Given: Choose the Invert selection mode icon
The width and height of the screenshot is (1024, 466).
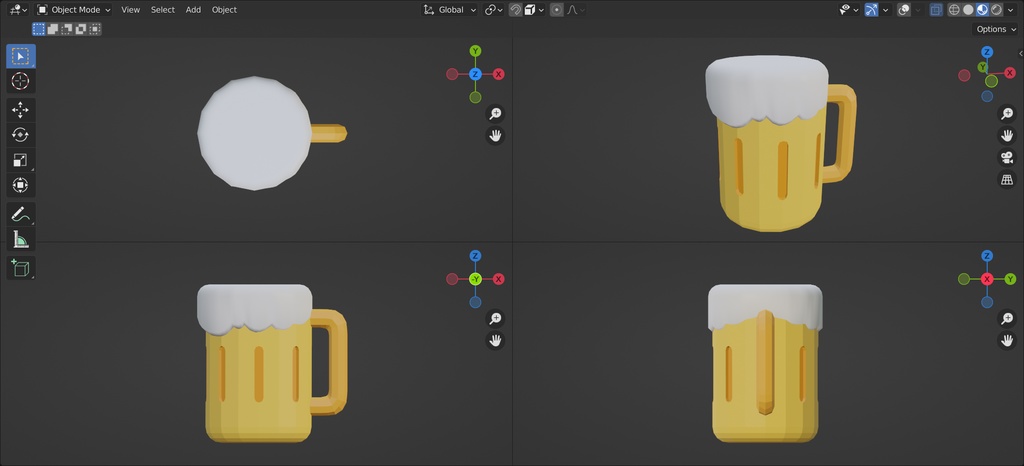Looking at the screenshot, I should [x=81, y=29].
